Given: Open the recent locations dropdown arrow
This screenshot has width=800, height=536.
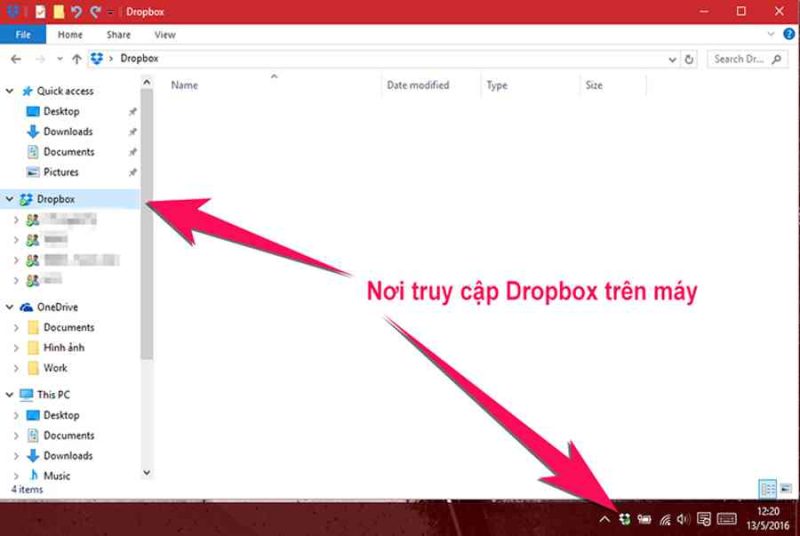Looking at the screenshot, I should pos(60,59).
